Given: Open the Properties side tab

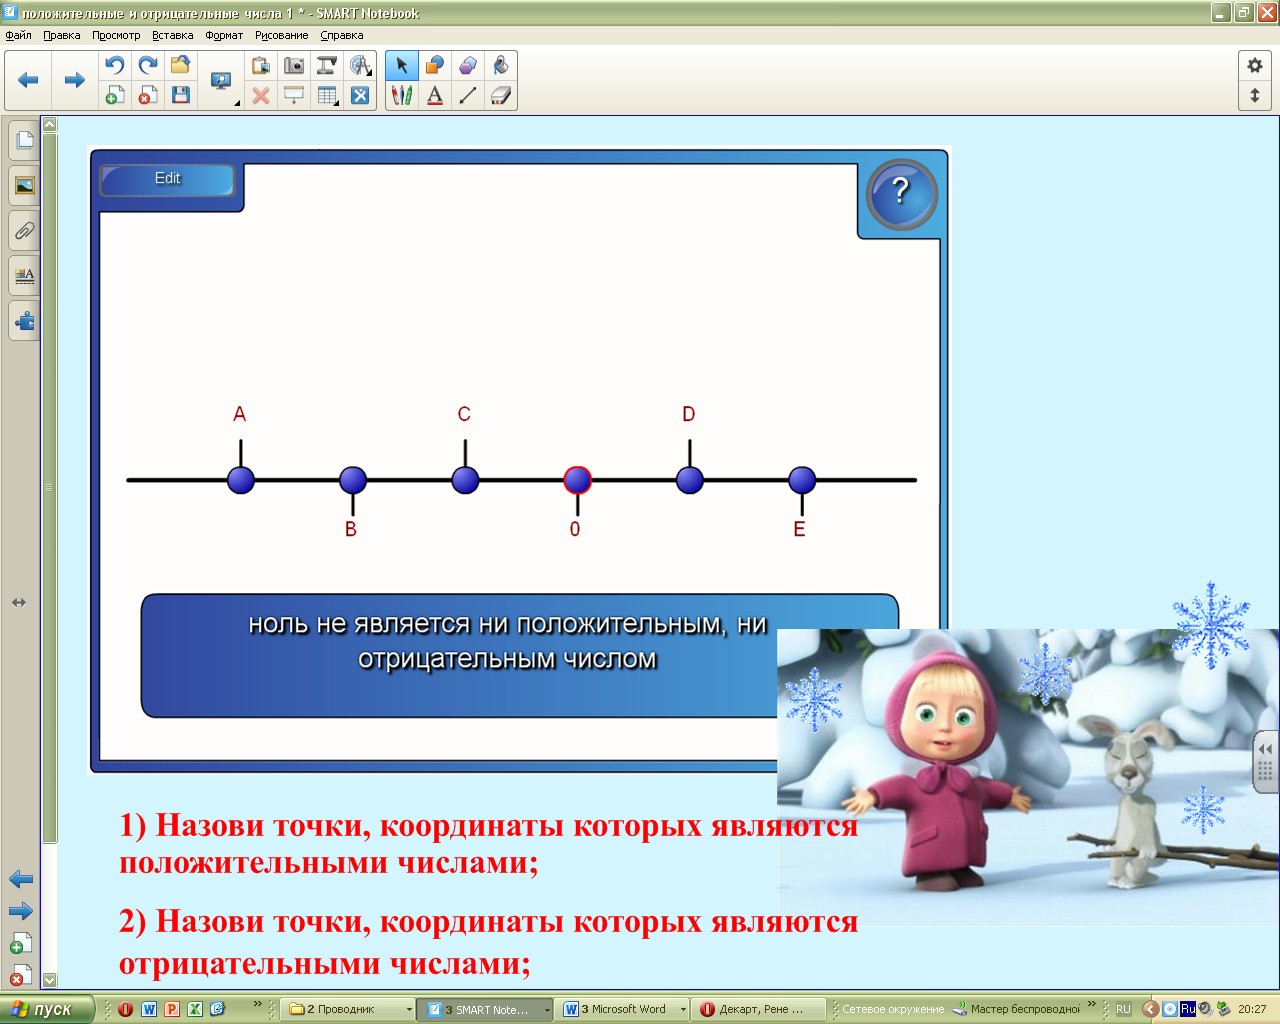Looking at the screenshot, I should [x=25, y=276].
